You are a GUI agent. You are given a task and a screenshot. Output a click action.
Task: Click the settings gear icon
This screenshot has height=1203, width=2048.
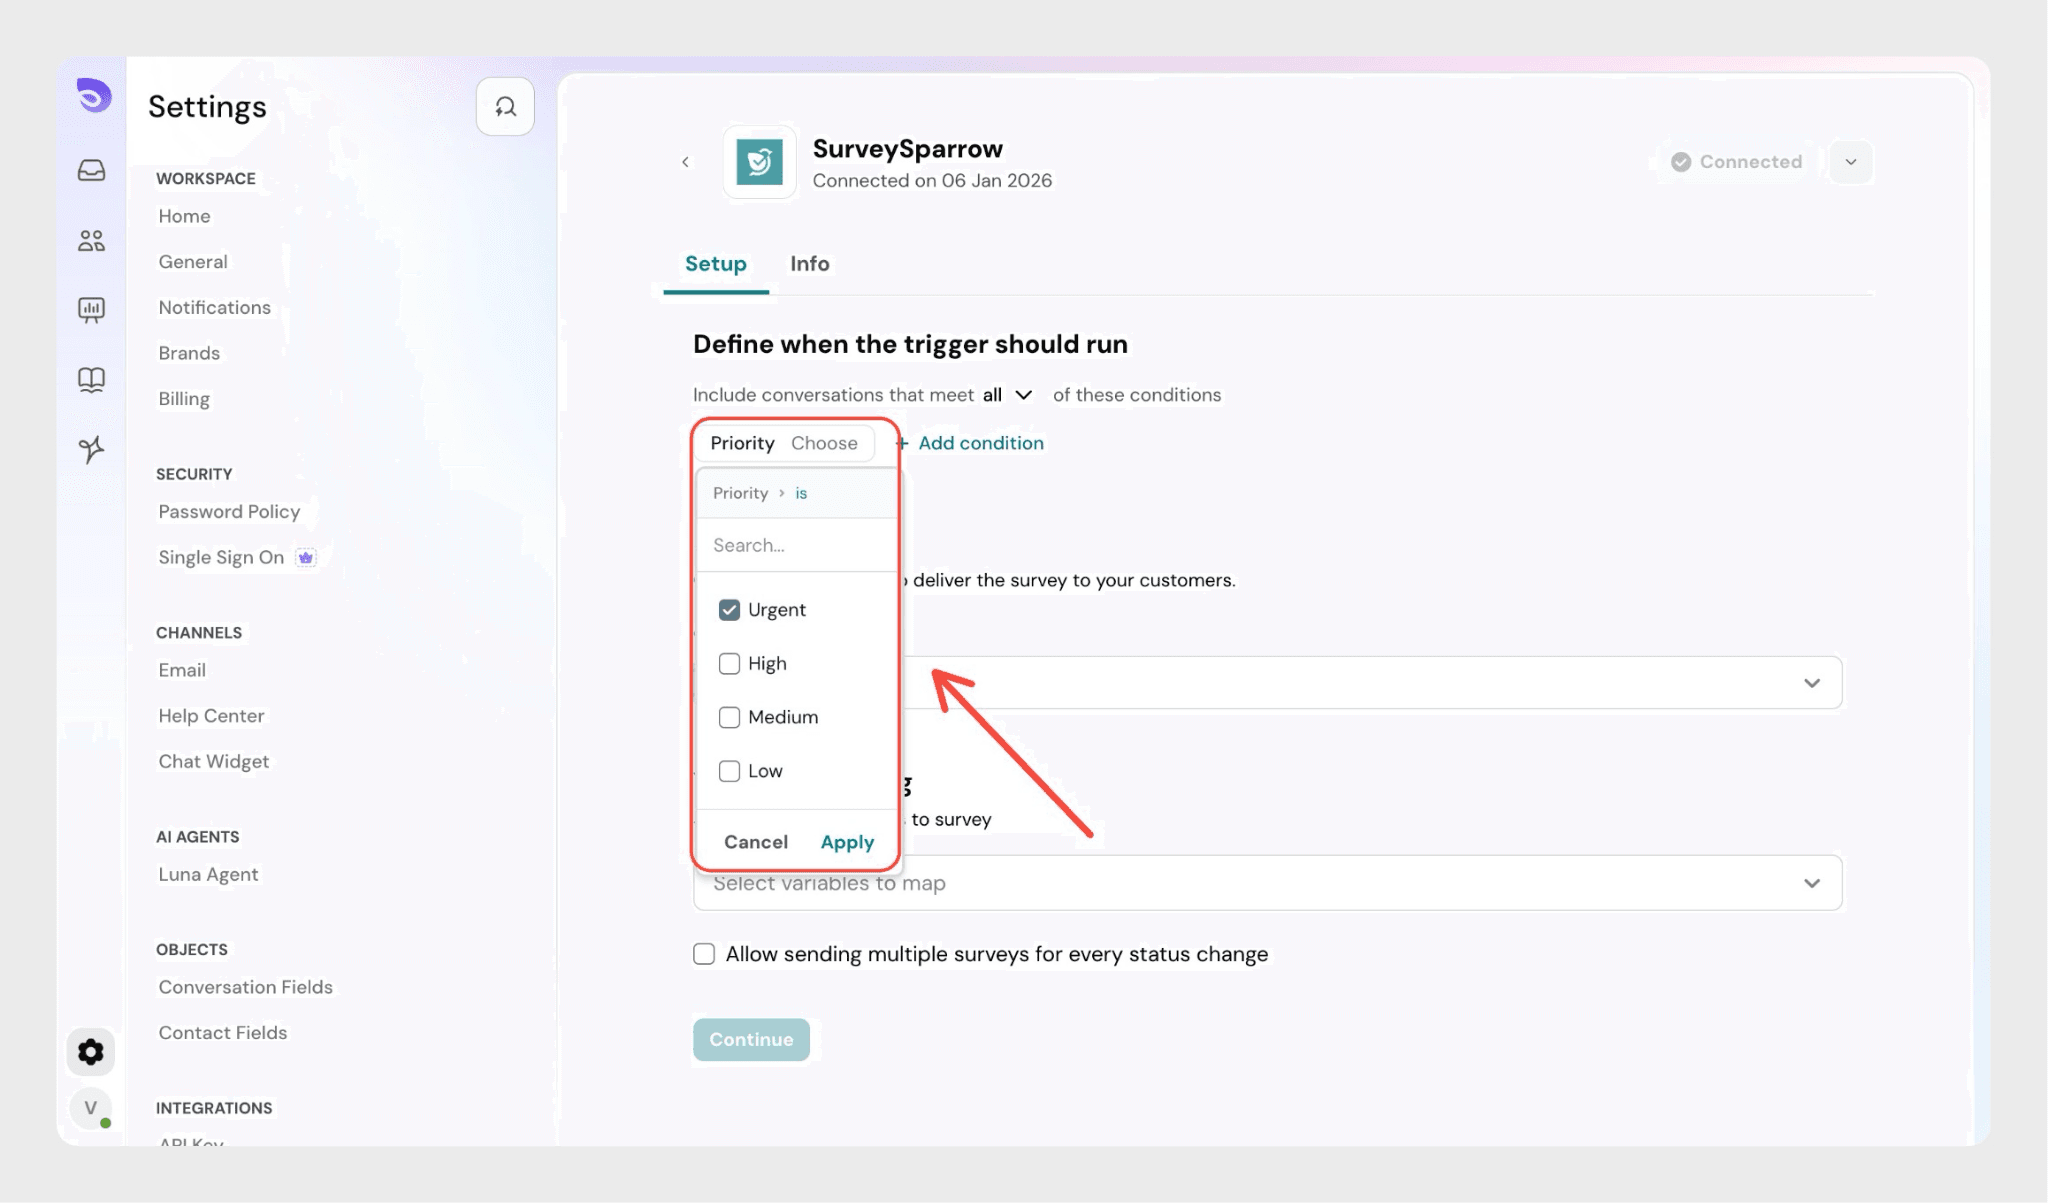point(91,1052)
